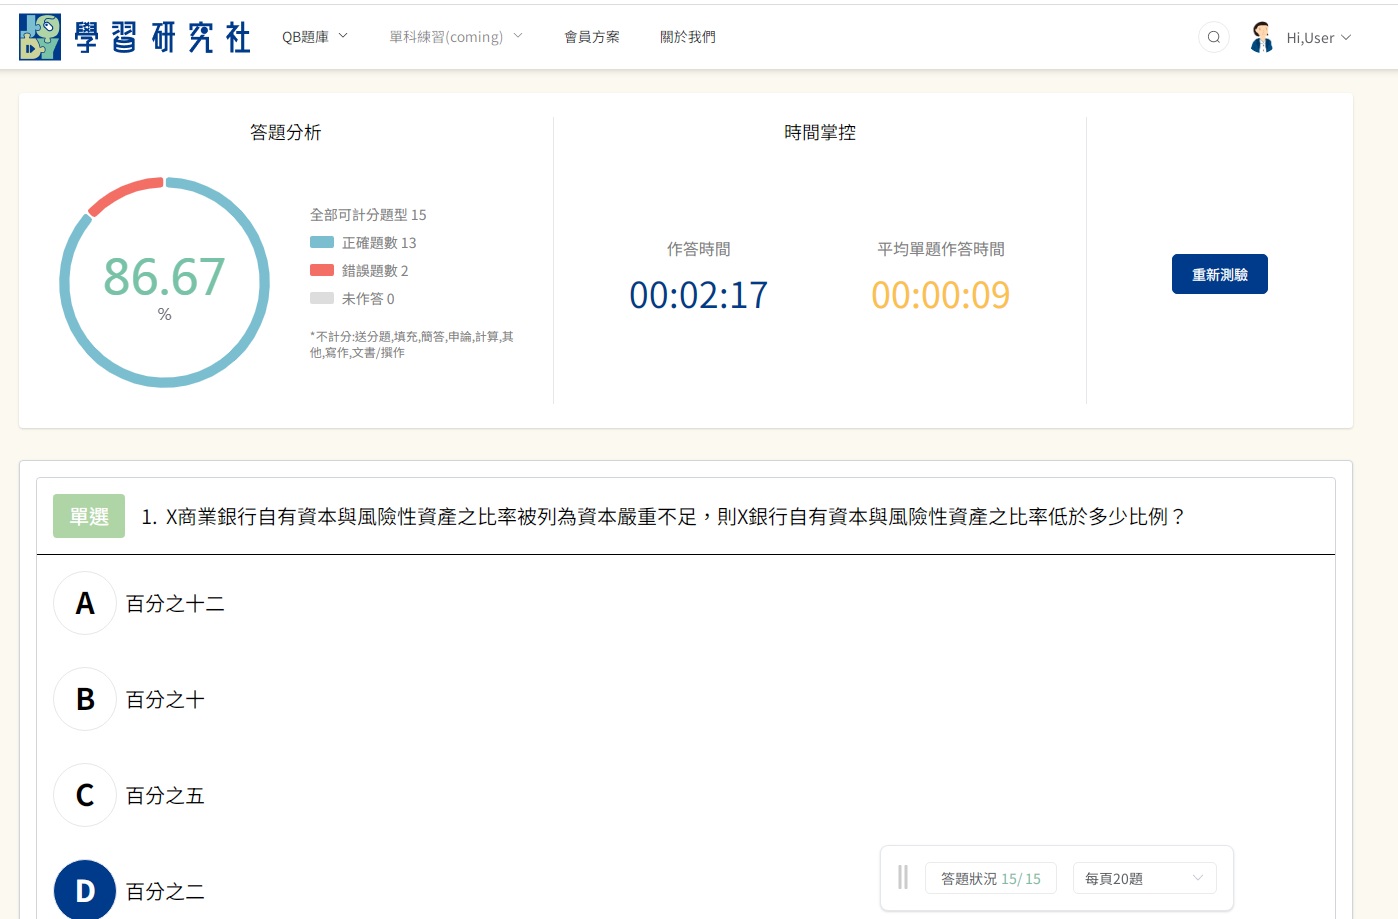Viewport: 1398px width, 919px height.
Task: Click the pause bars icon beside 答題狀況
Action: coord(903,877)
